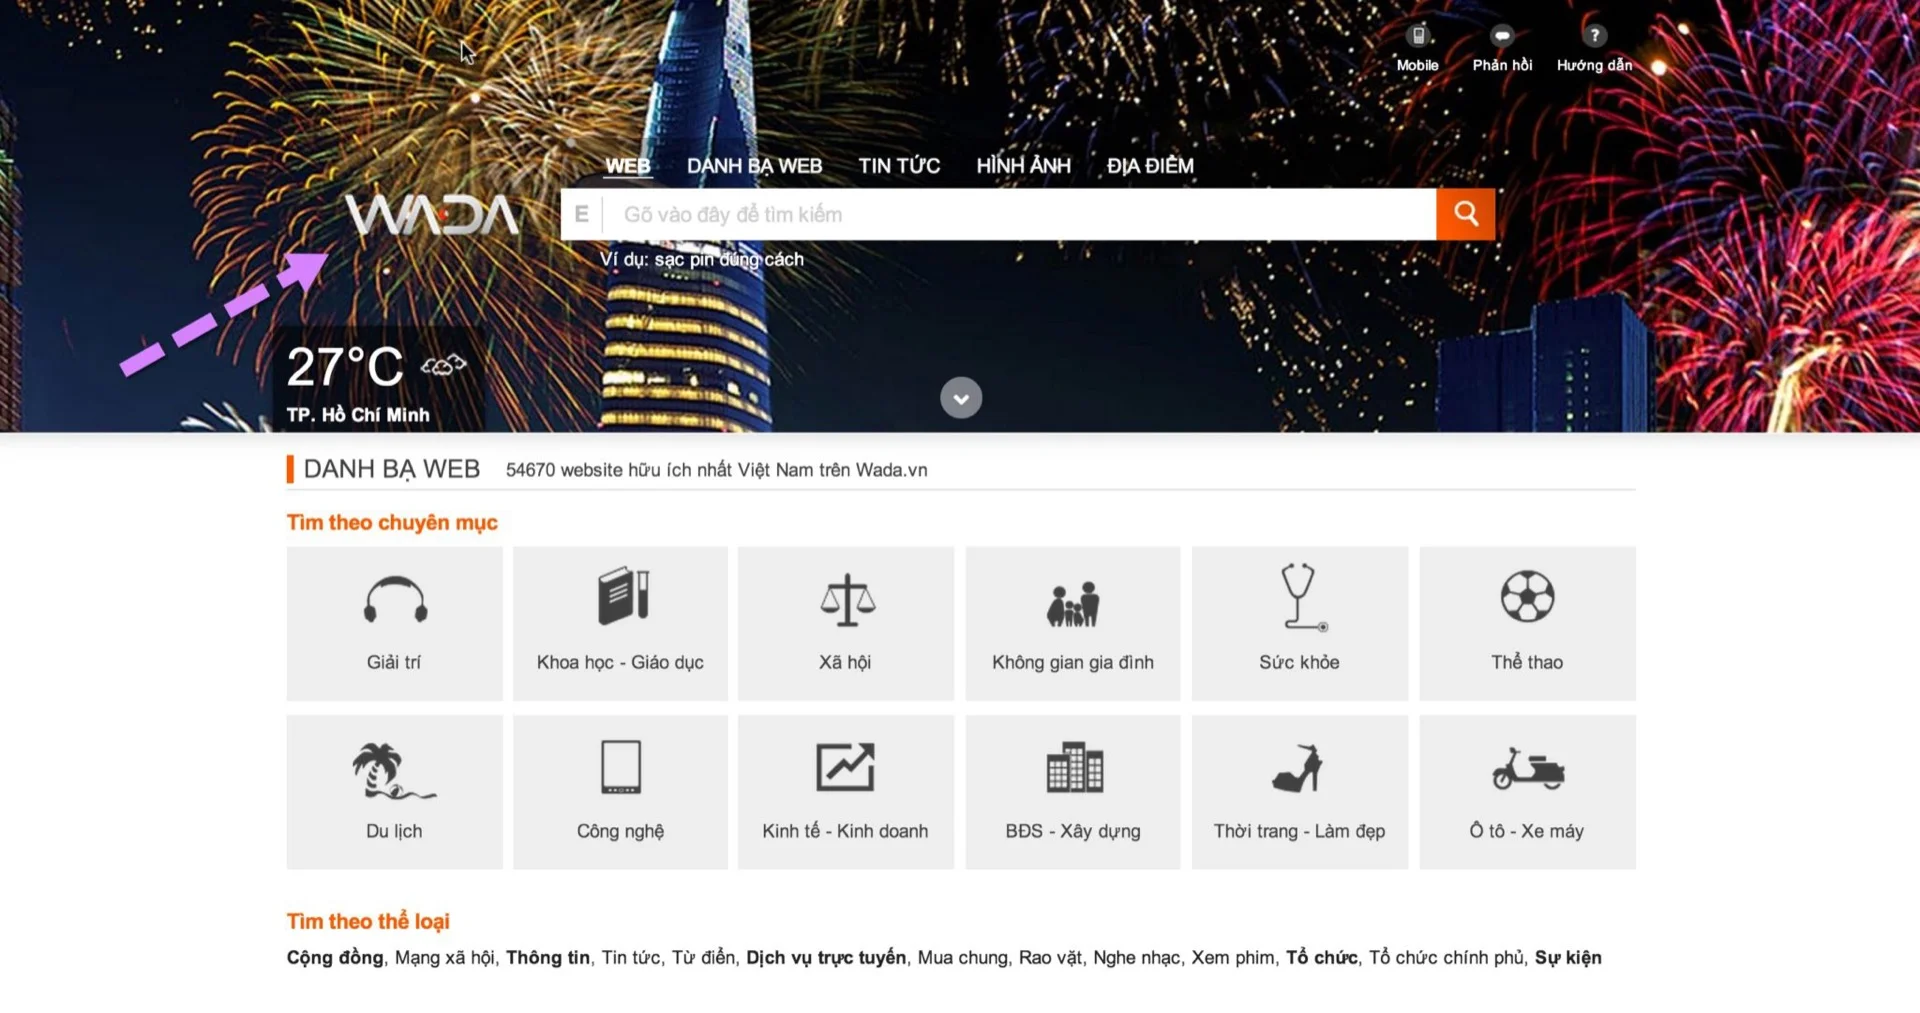Open the Thời trang - Làm đẹp tile
Image resolution: width=1920 pixels, height=1013 pixels.
tap(1299, 791)
